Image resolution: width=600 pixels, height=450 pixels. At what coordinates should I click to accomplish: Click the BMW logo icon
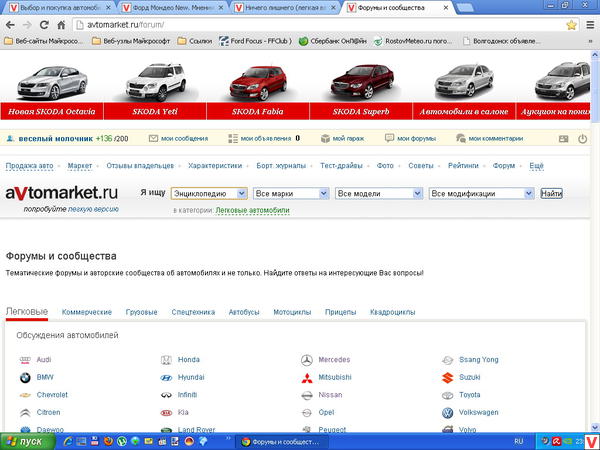click(x=25, y=378)
